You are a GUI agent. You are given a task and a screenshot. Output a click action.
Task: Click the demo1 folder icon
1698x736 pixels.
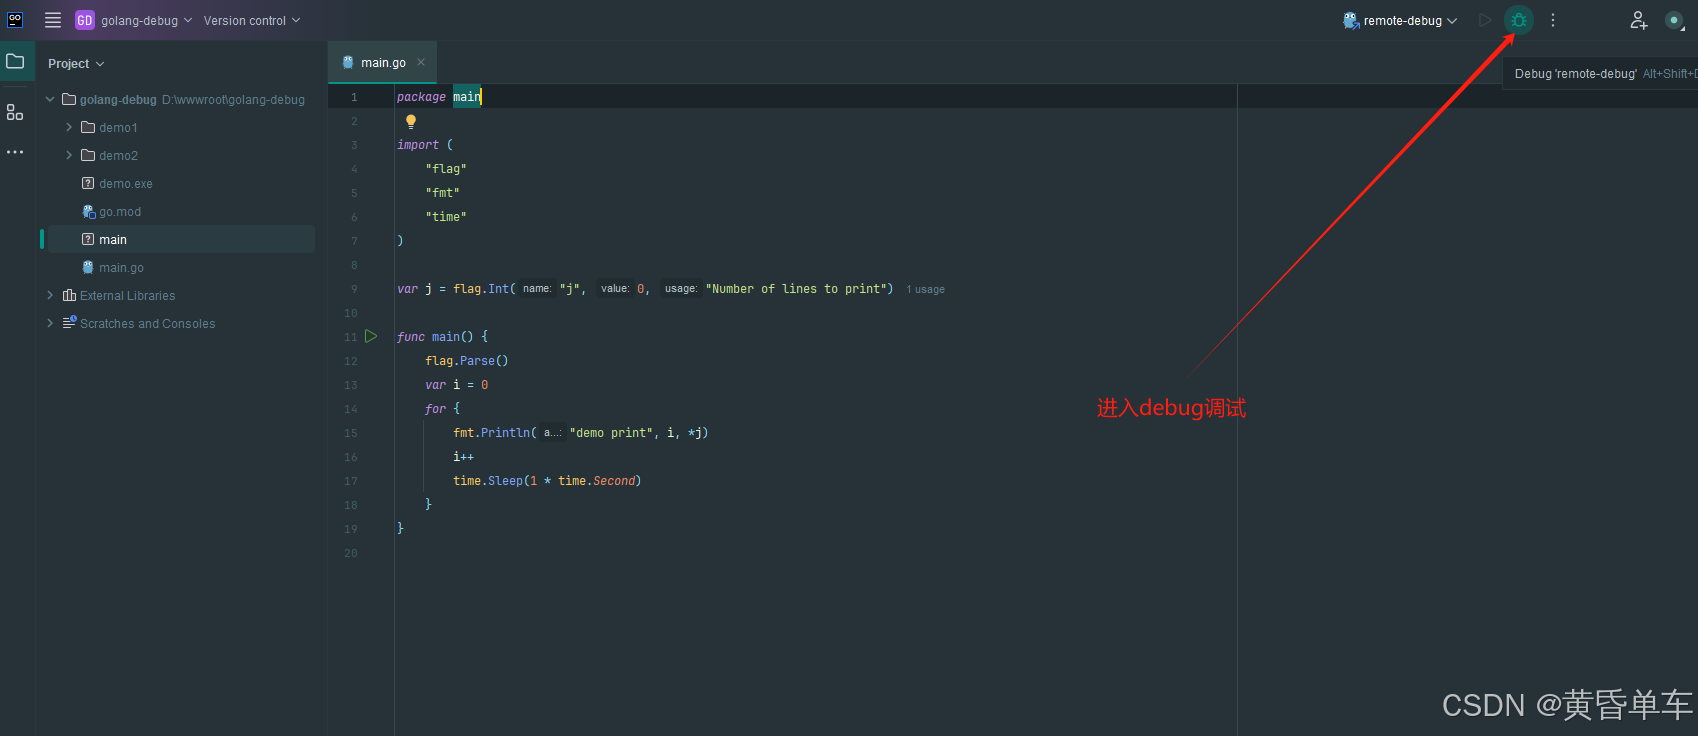[88, 127]
